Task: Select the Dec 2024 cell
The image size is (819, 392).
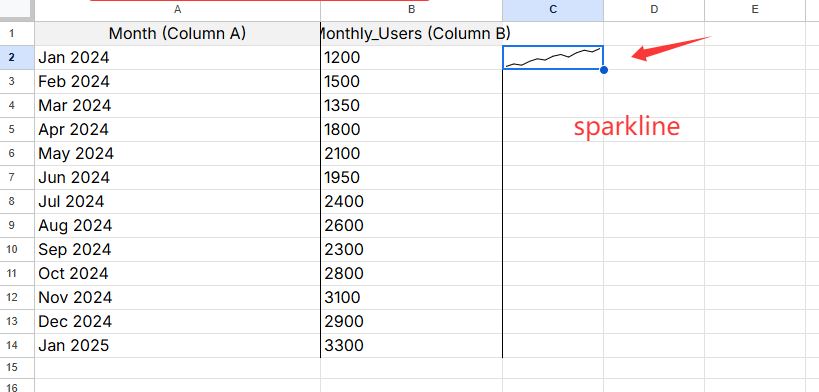Action: (178, 321)
